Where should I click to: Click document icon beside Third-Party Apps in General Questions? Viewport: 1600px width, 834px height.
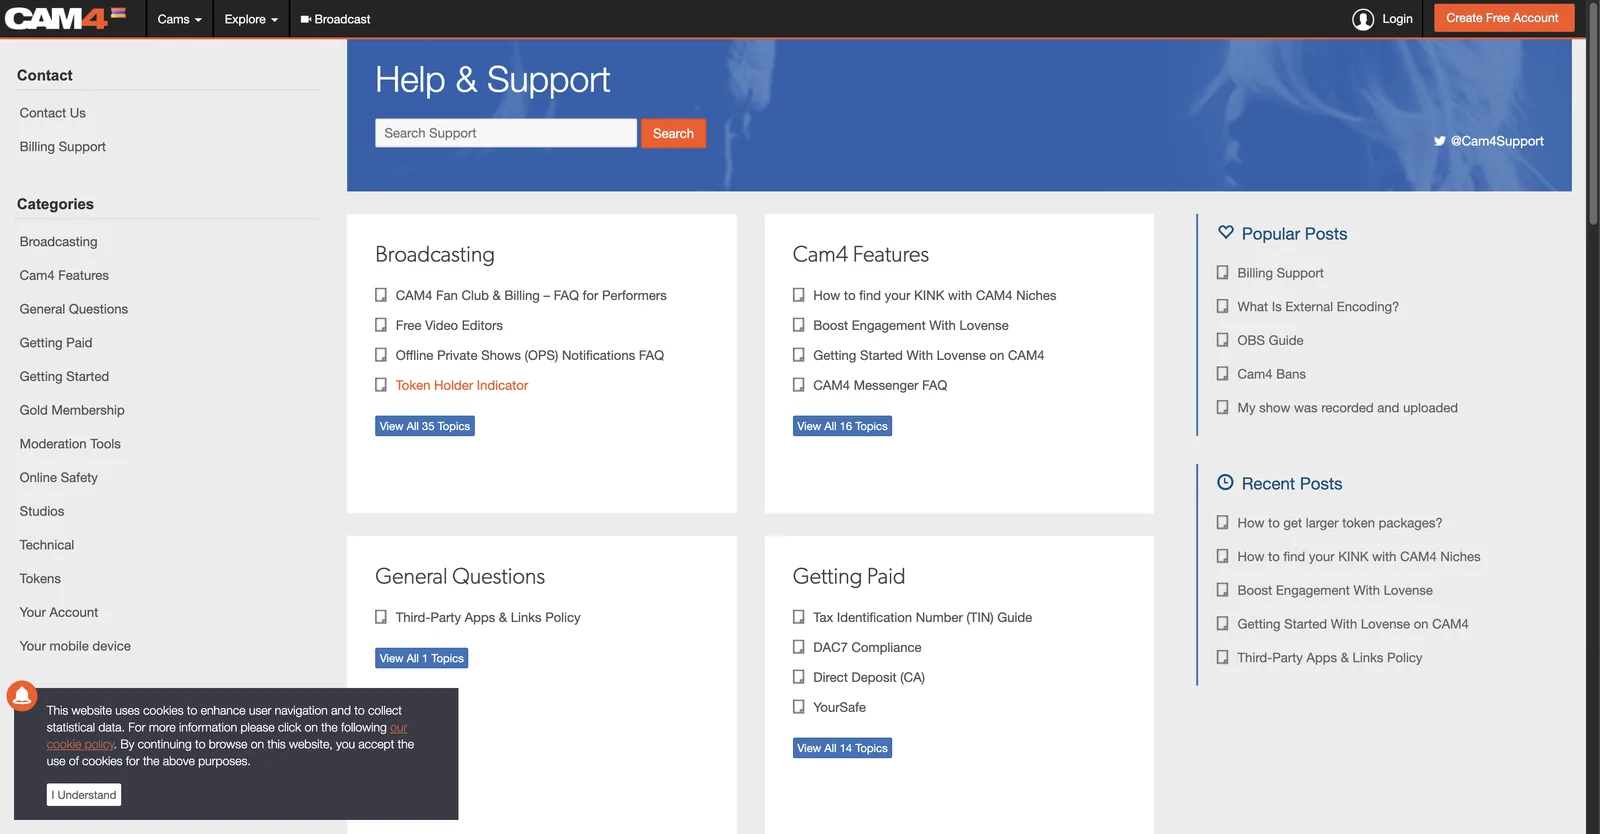(381, 617)
